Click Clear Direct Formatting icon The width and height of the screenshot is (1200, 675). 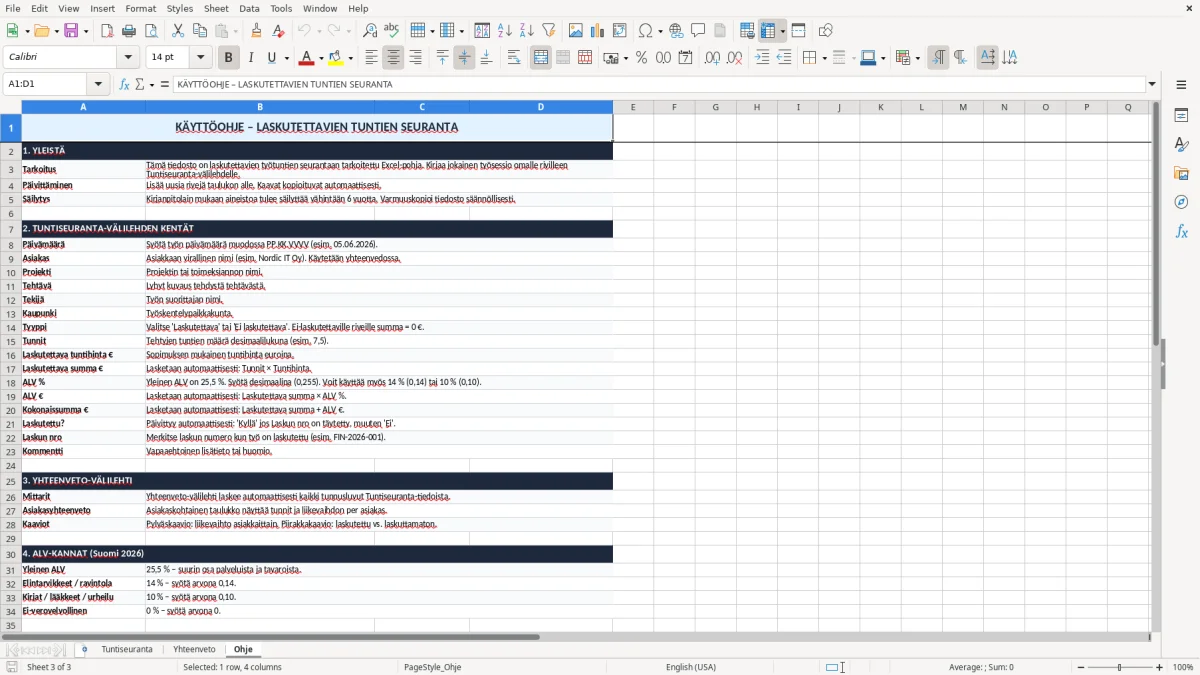click(x=279, y=31)
